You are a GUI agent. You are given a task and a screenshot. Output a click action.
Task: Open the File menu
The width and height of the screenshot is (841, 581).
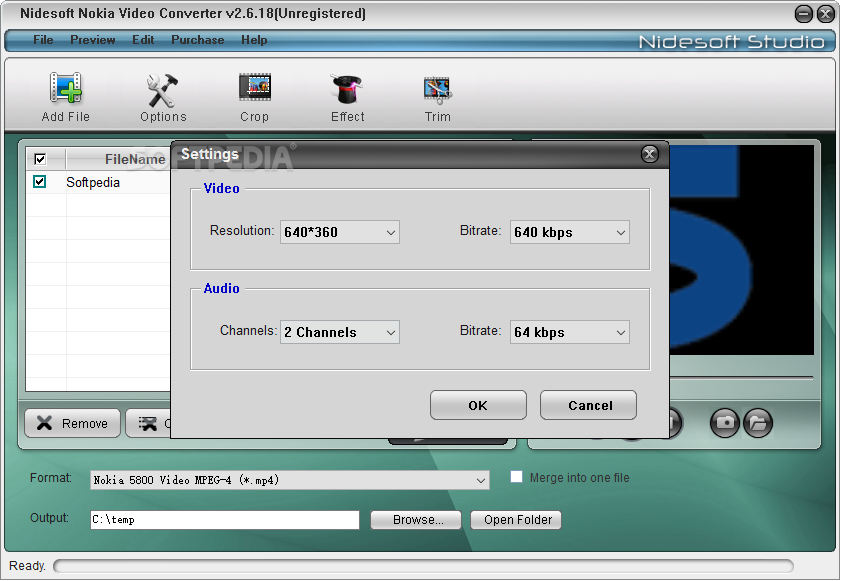(x=43, y=40)
